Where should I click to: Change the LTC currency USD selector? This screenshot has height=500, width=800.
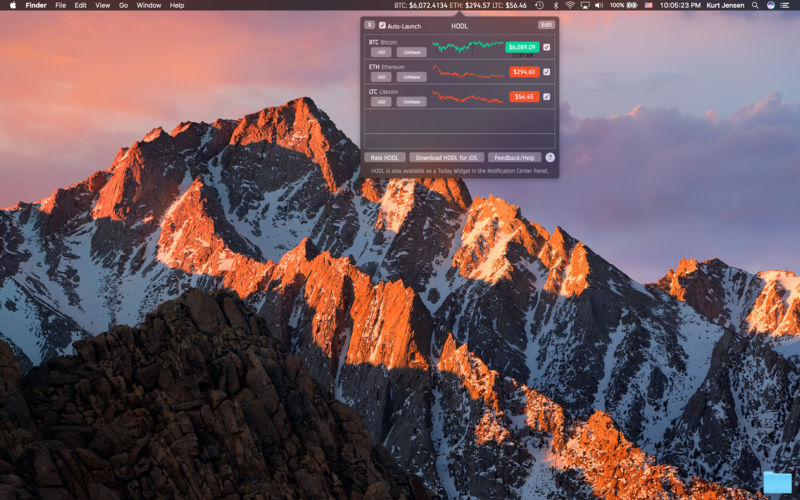point(381,102)
